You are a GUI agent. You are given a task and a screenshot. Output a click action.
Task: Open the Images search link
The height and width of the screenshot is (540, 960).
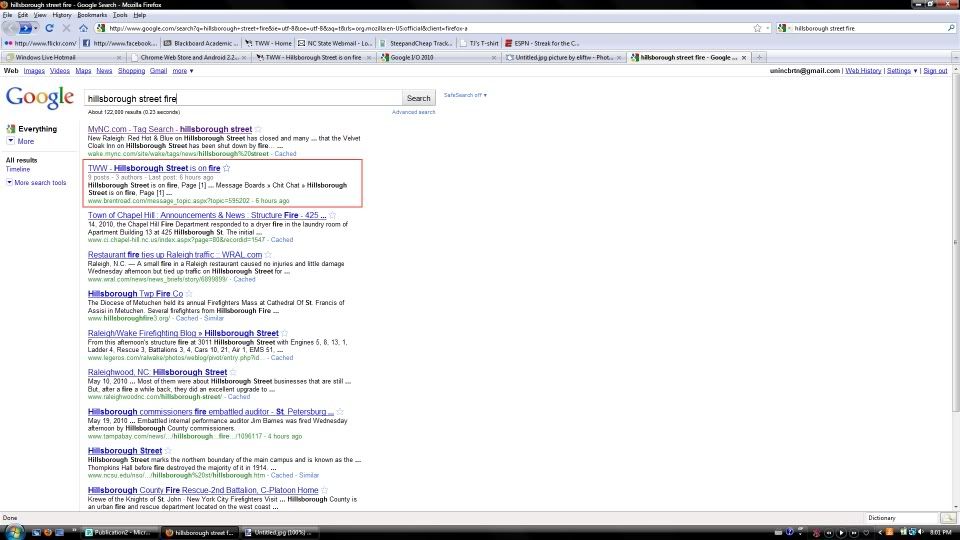click(34, 71)
